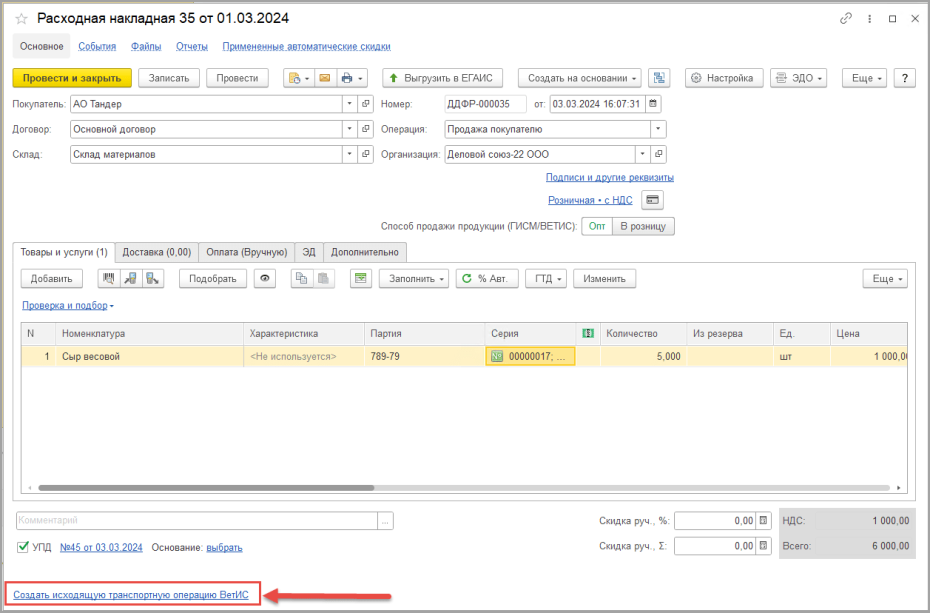
Task: Open the Договор record with the open-form icon
Action: pos(366,129)
